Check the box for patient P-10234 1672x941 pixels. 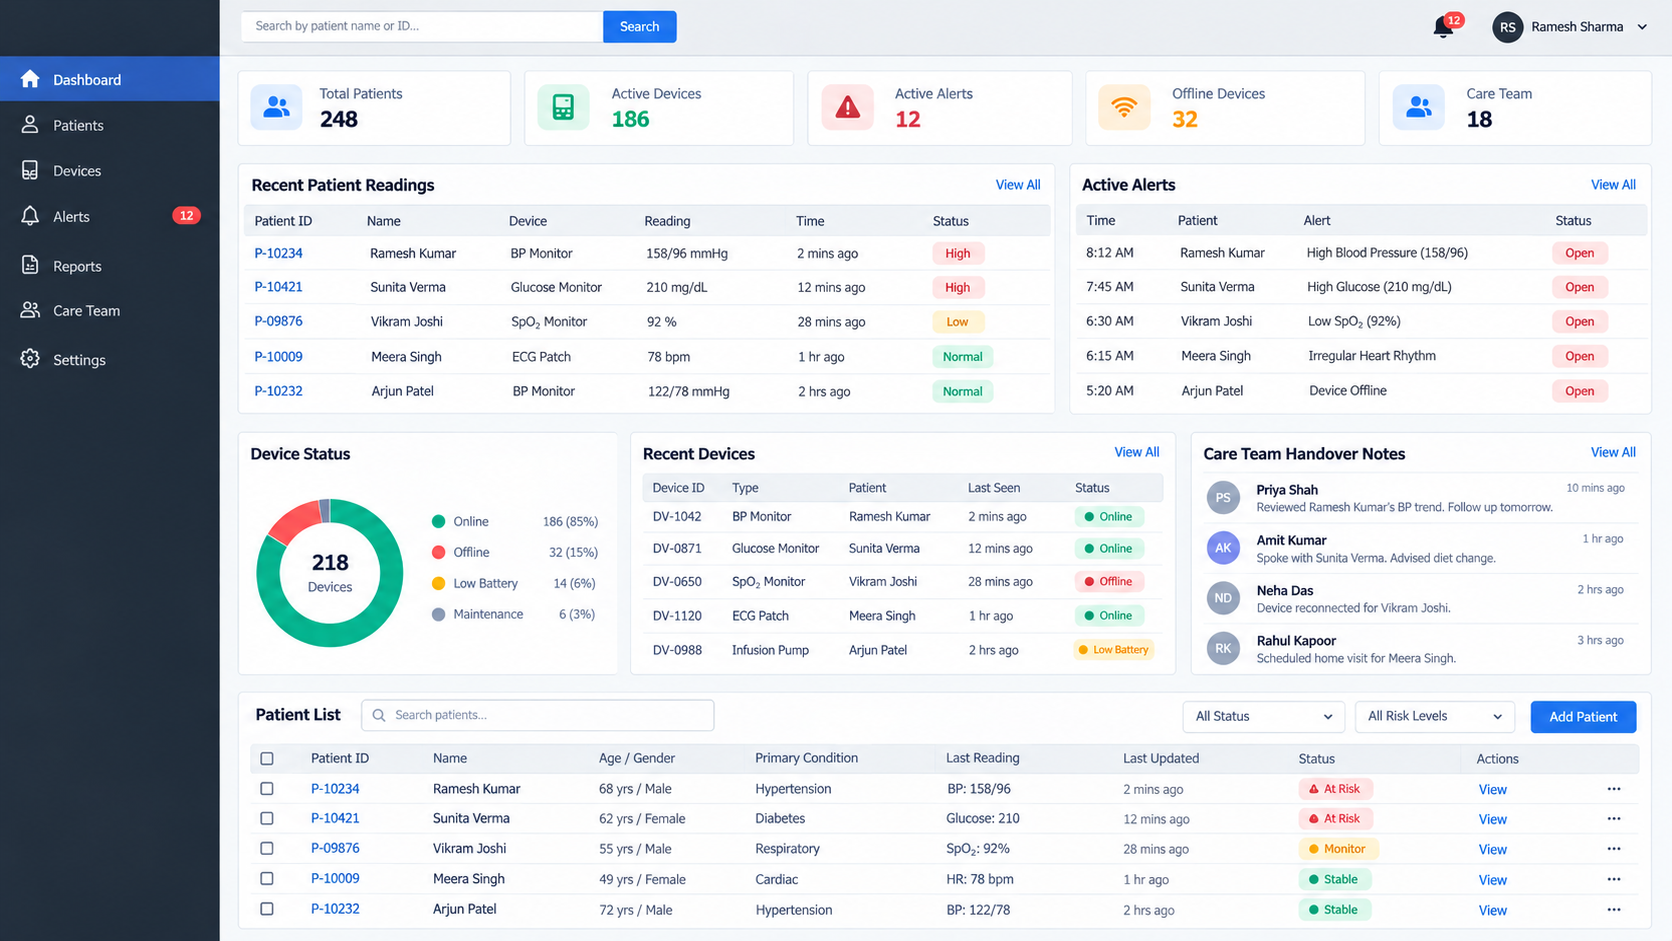click(x=267, y=789)
